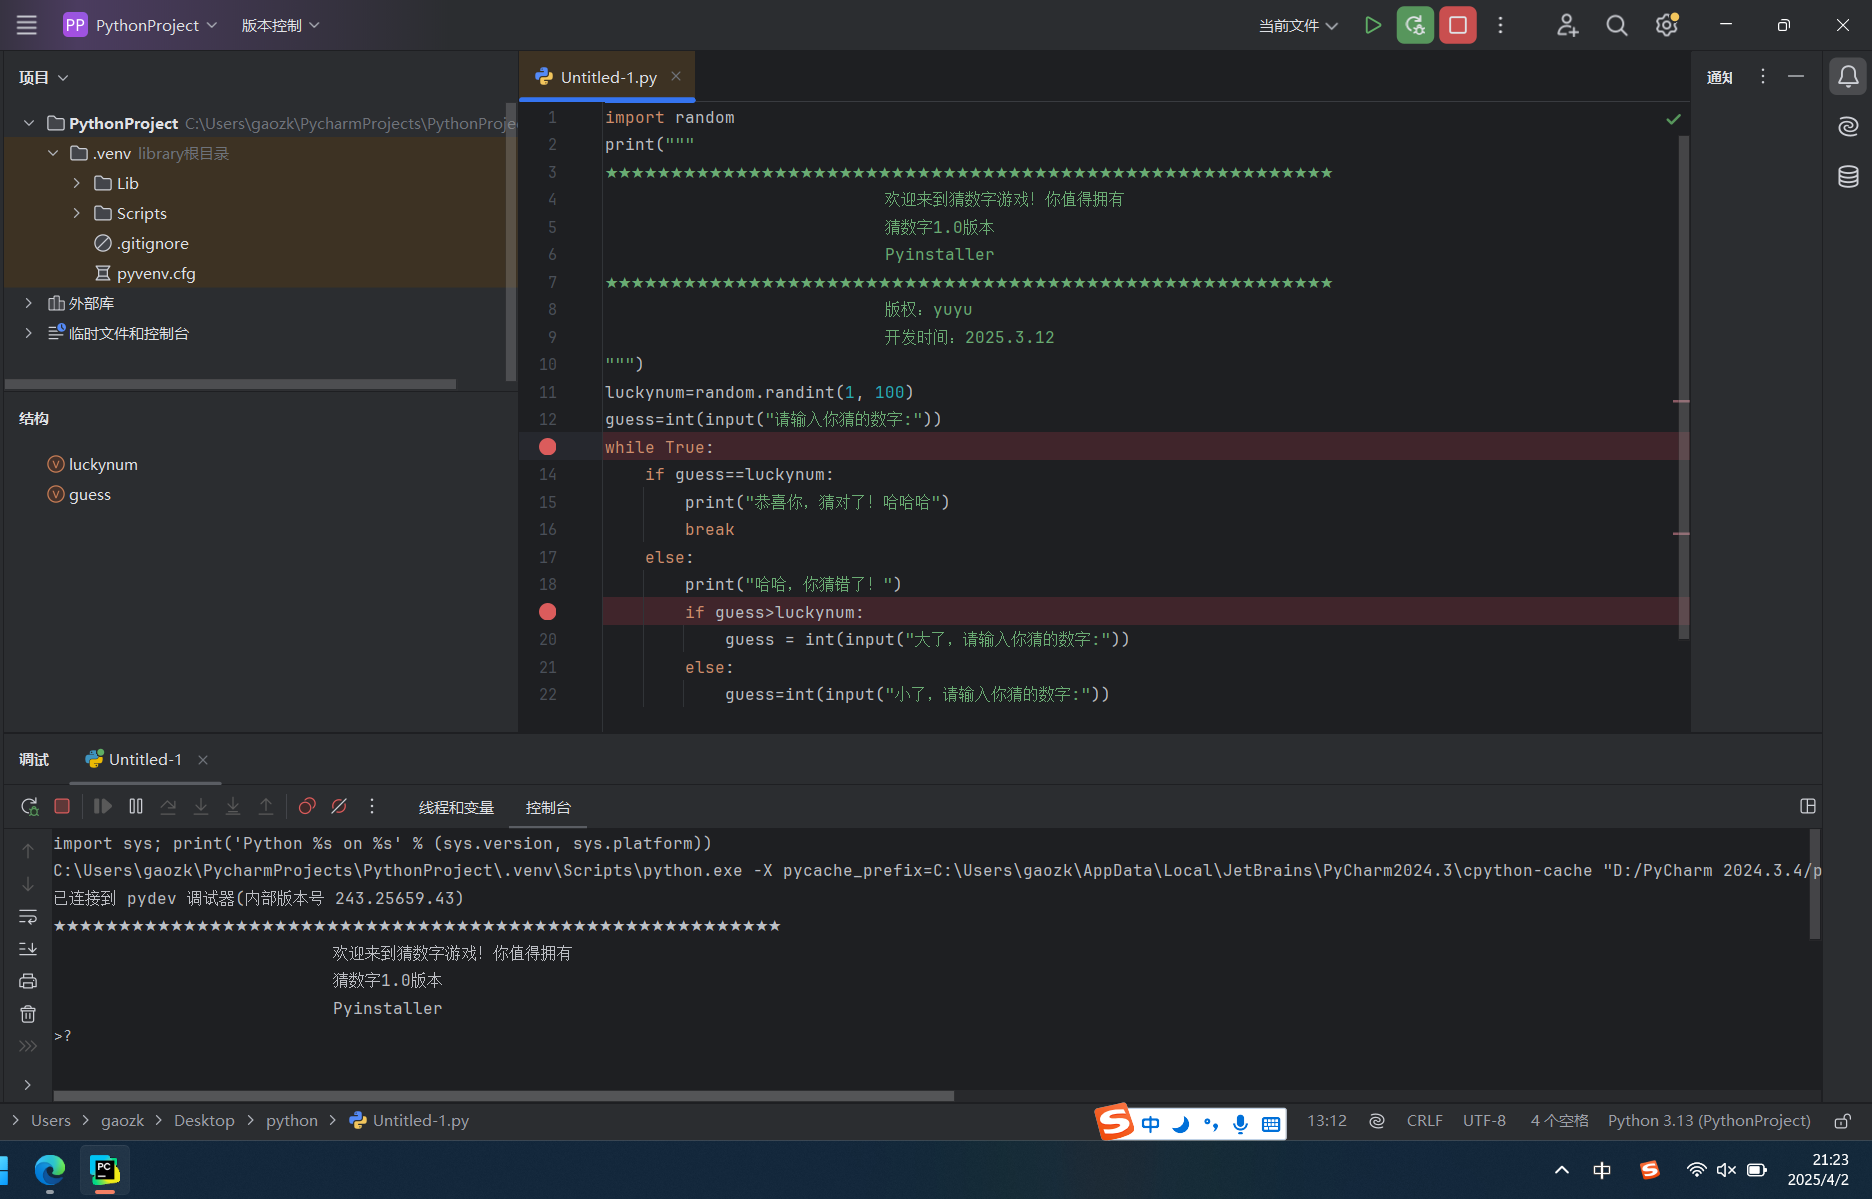This screenshot has width=1872, height=1199.
Task: Open the 项目 view dropdown
Action: [44, 77]
